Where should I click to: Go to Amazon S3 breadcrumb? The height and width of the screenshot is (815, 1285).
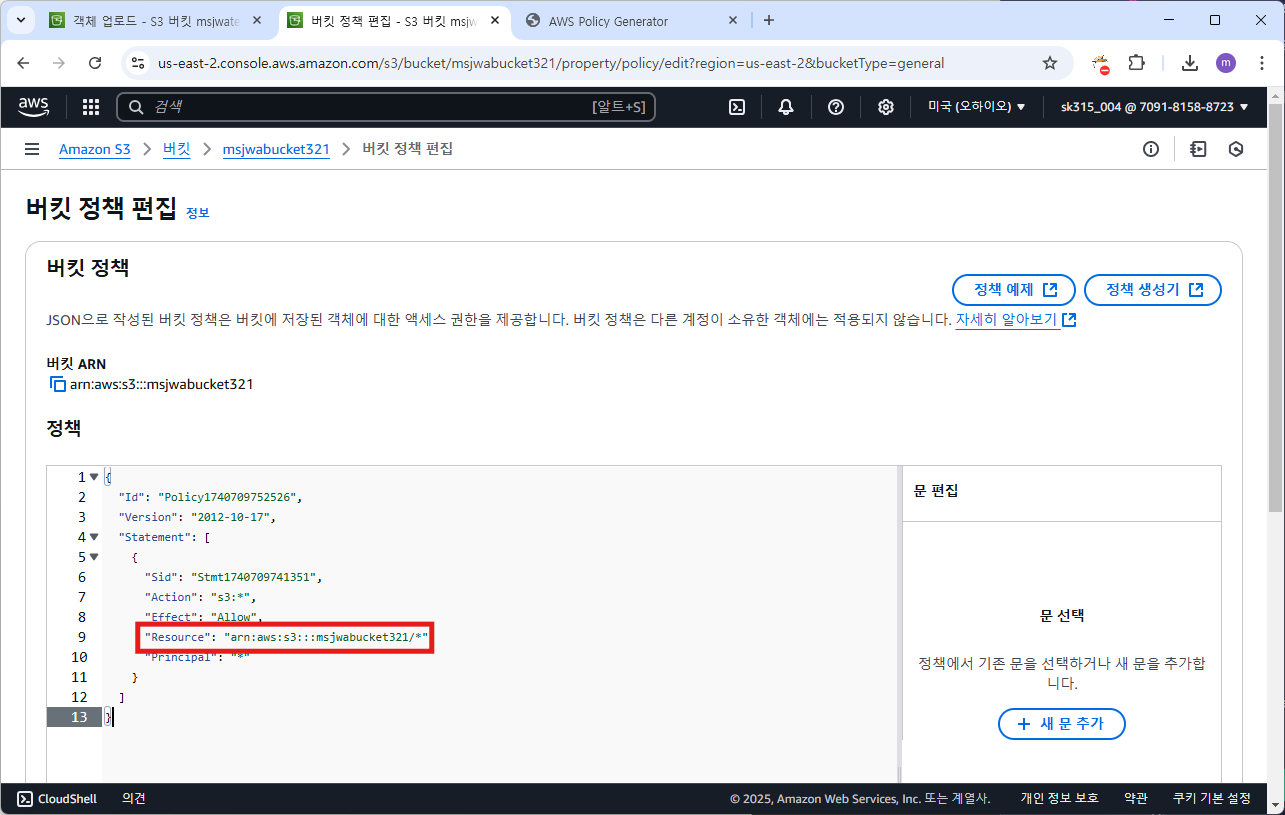(95, 149)
